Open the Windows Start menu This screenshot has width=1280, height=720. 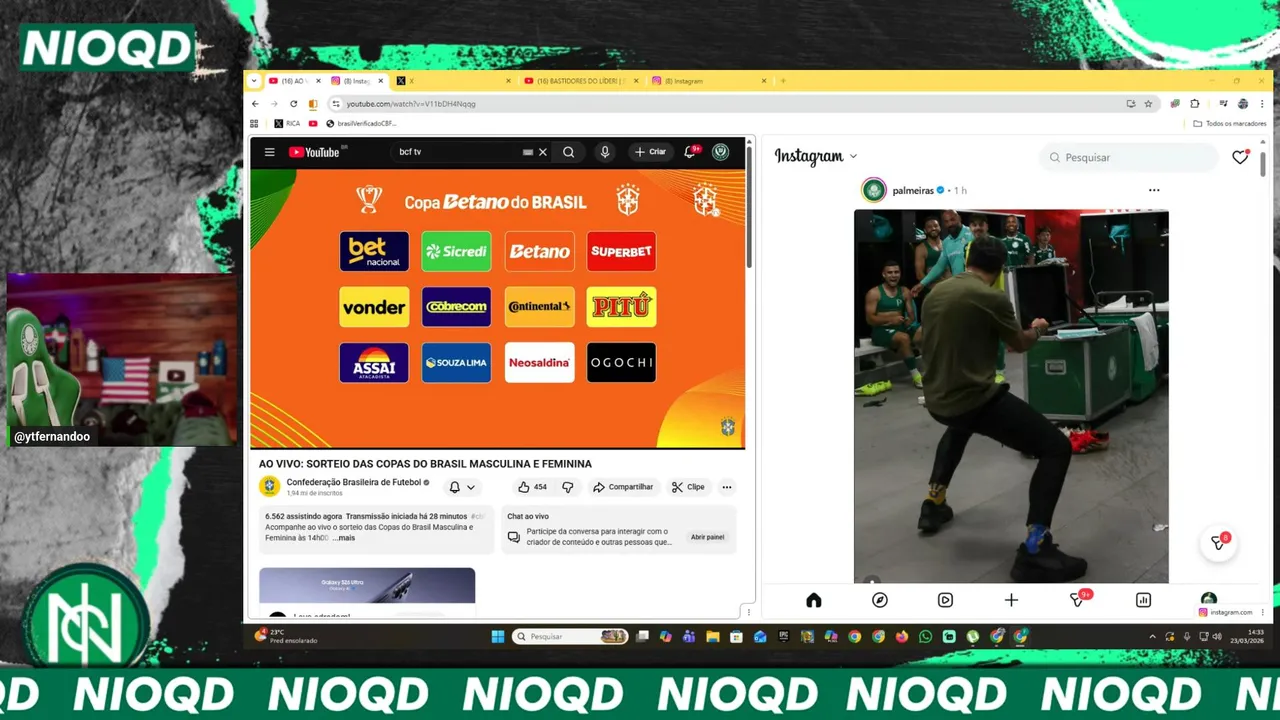click(x=498, y=636)
